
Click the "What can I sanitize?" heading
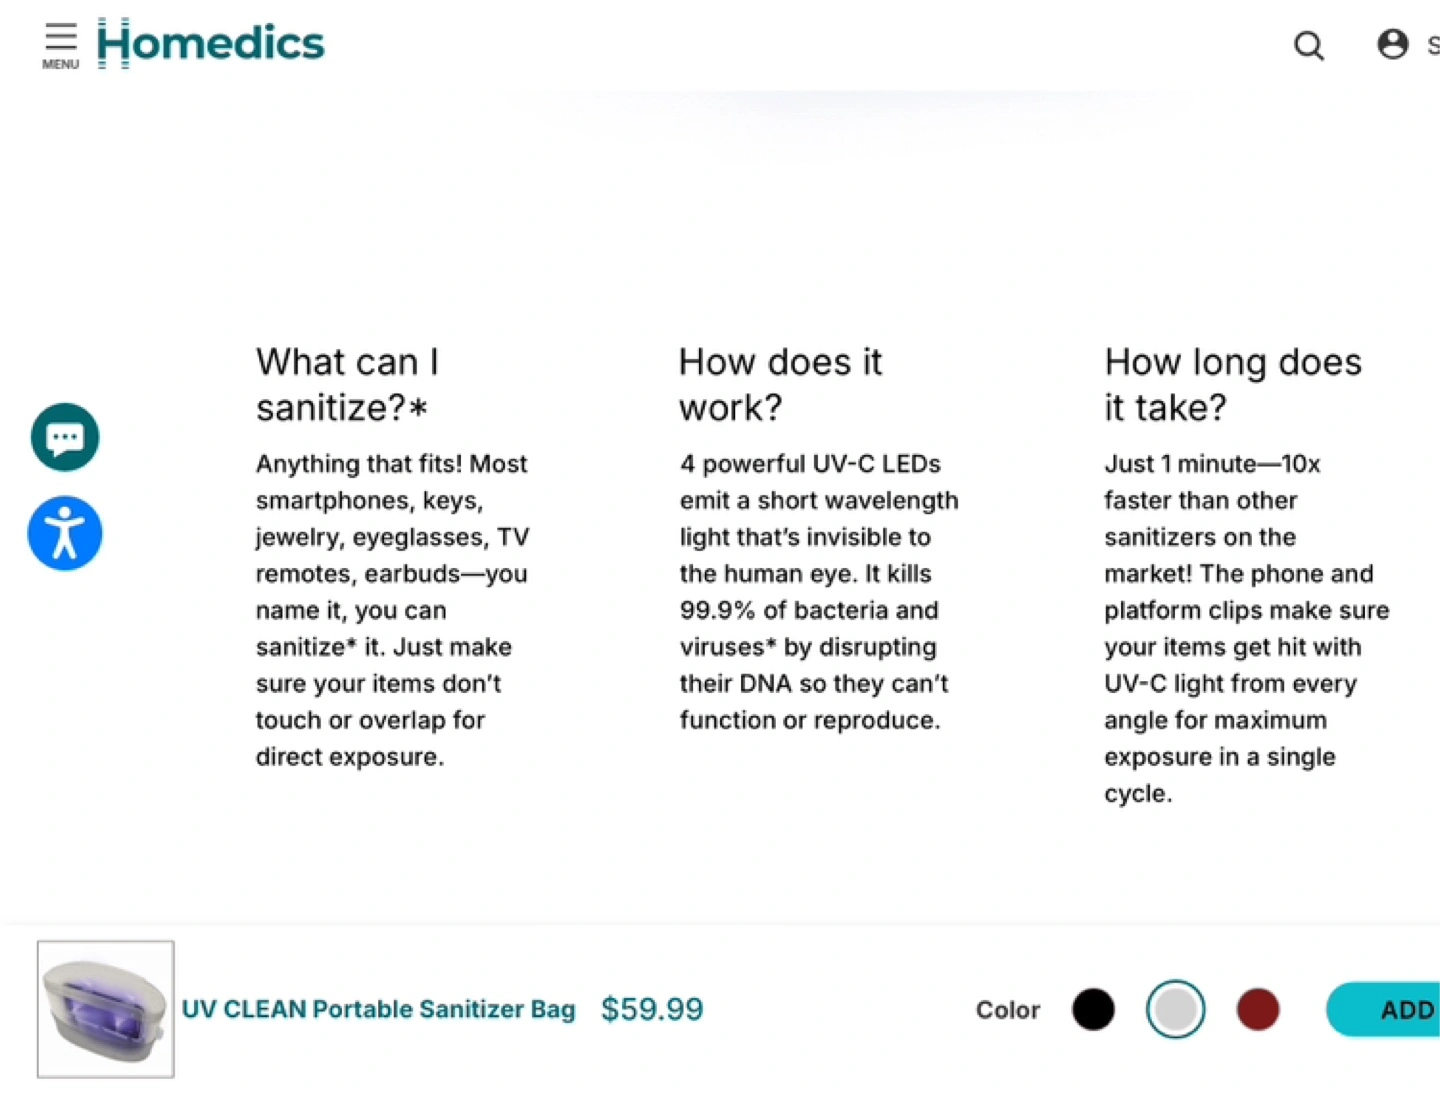coord(347,384)
